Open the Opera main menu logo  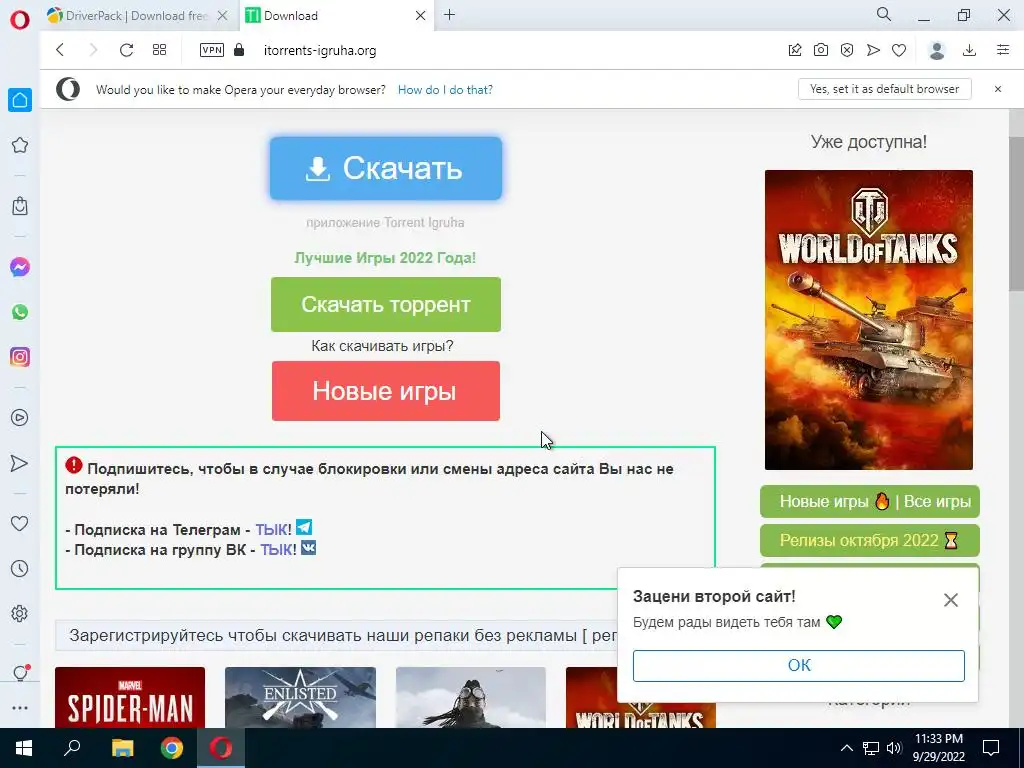[x=20, y=20]
